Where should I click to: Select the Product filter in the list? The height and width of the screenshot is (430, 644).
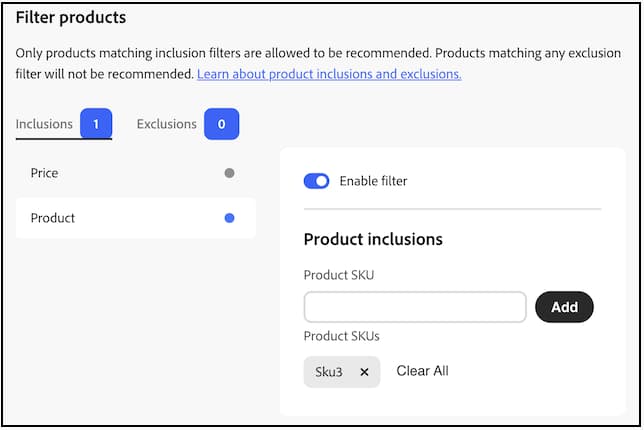pyautogui.click(x=53, y=218)
